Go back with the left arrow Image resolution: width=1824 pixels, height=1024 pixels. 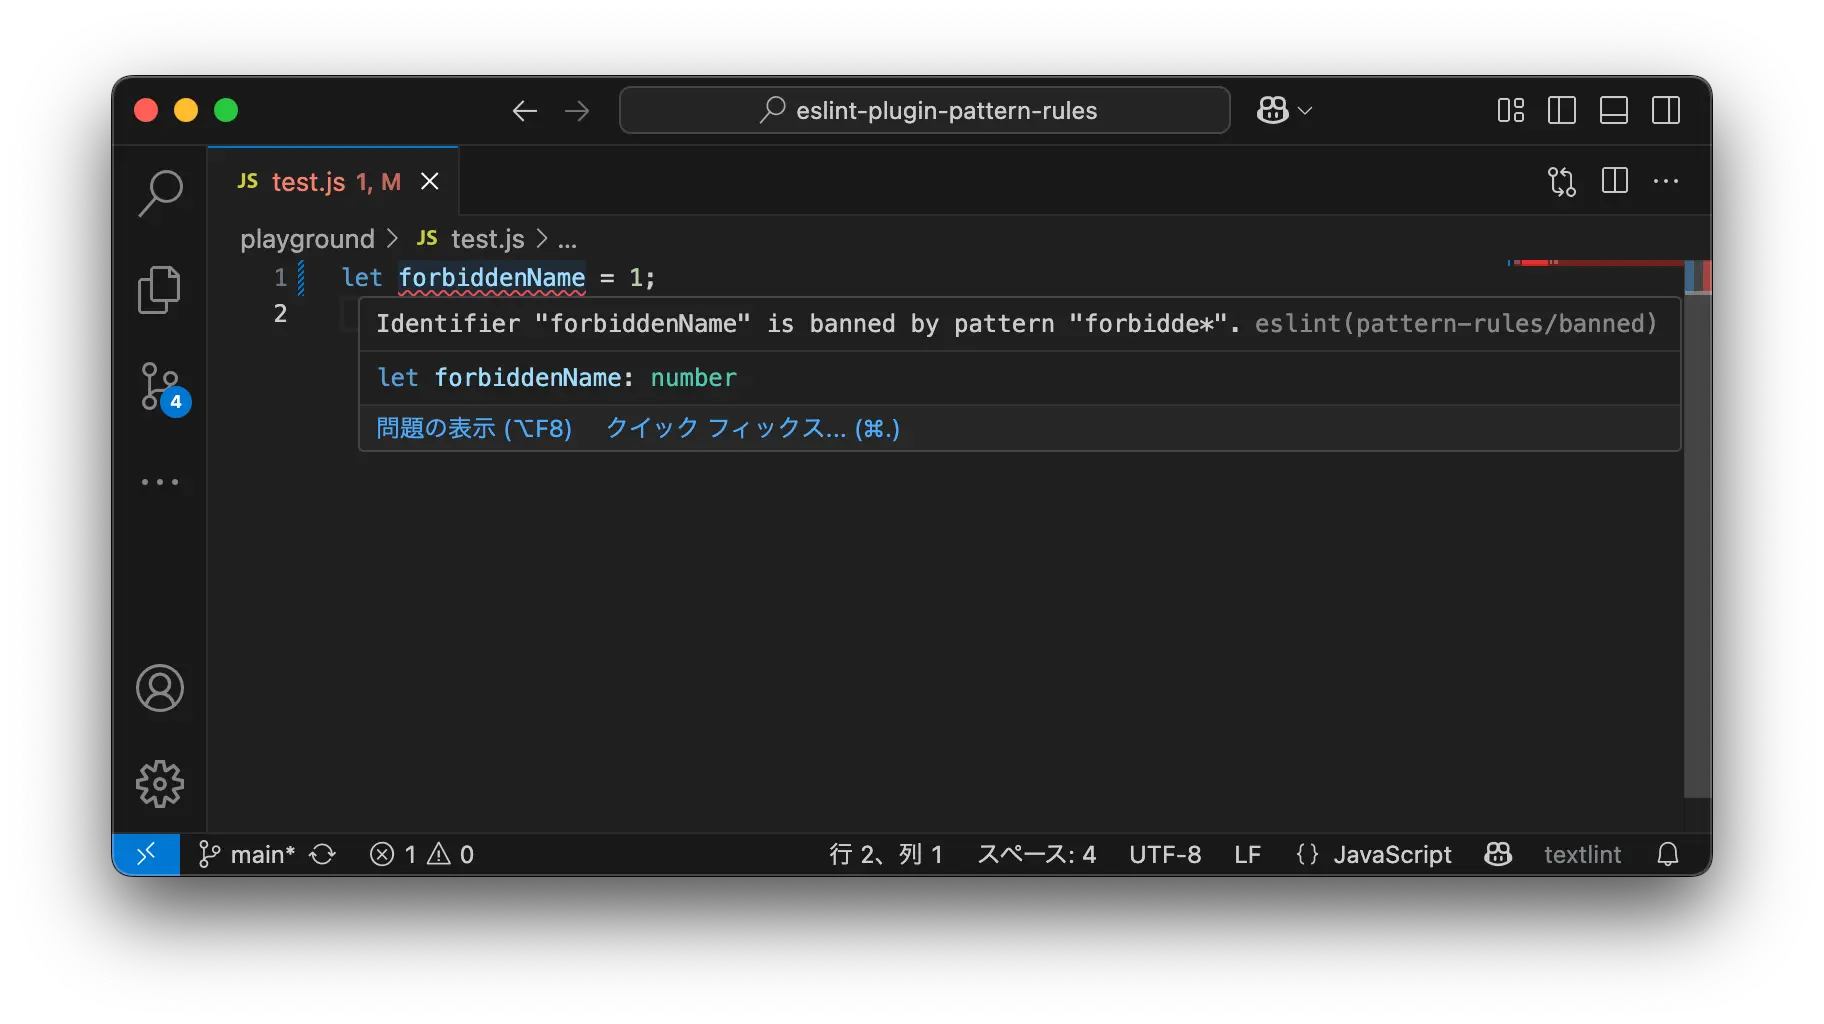point(525,111)
